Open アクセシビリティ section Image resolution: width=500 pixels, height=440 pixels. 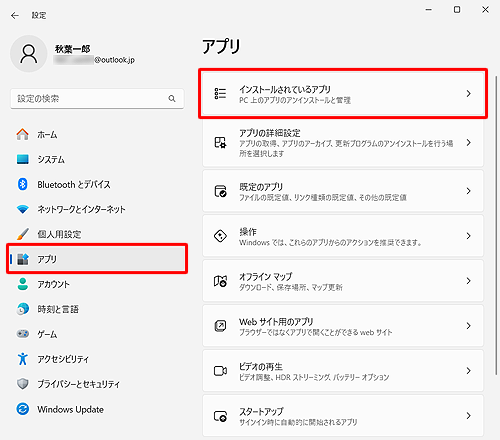[97, 359]
